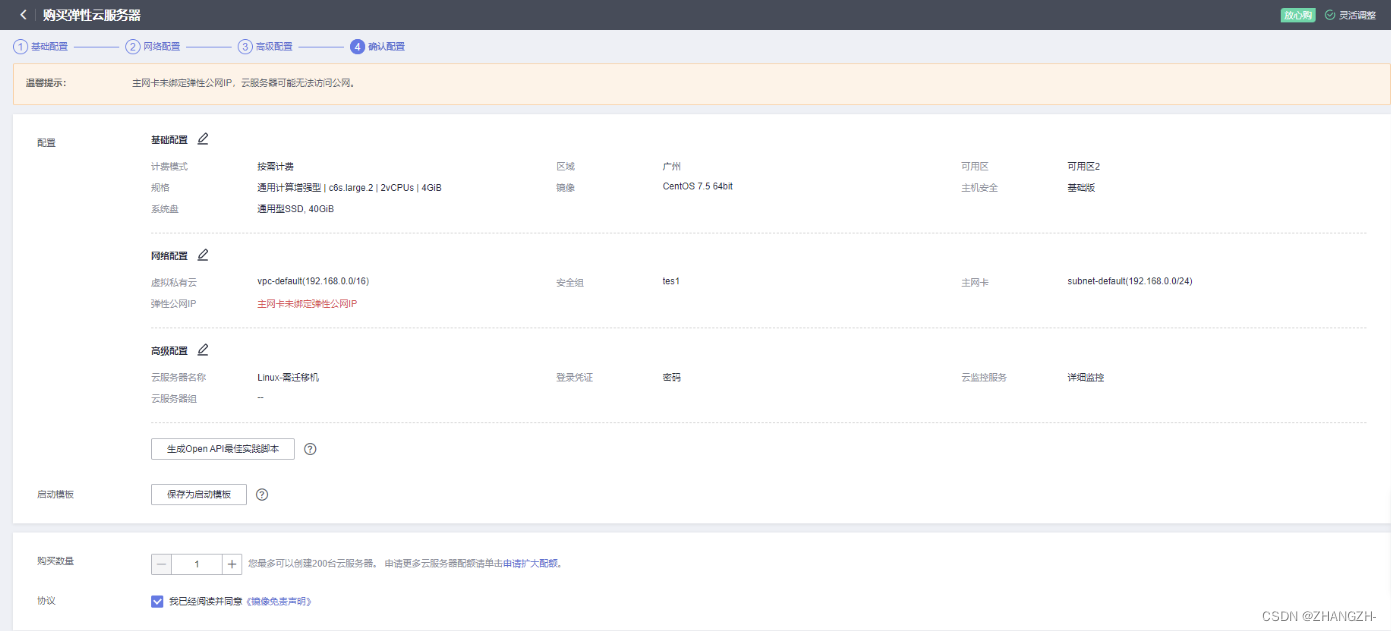Go to step 3 高级配置
Screen dimensions: 1391x631
[265, 46]
